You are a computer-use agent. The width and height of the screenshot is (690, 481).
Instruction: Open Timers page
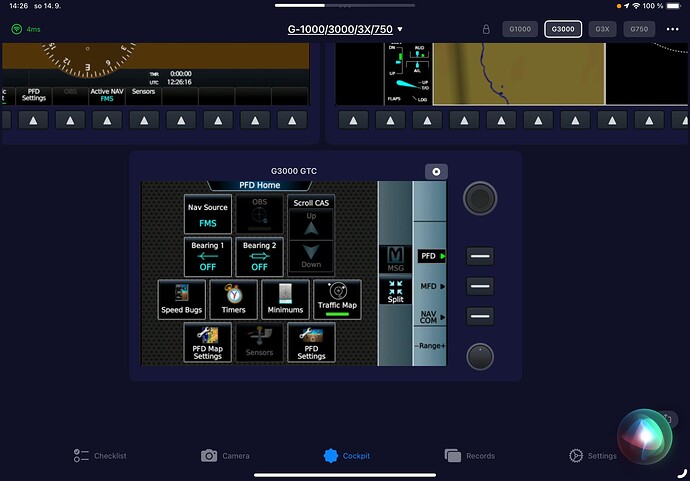point(233,300)
